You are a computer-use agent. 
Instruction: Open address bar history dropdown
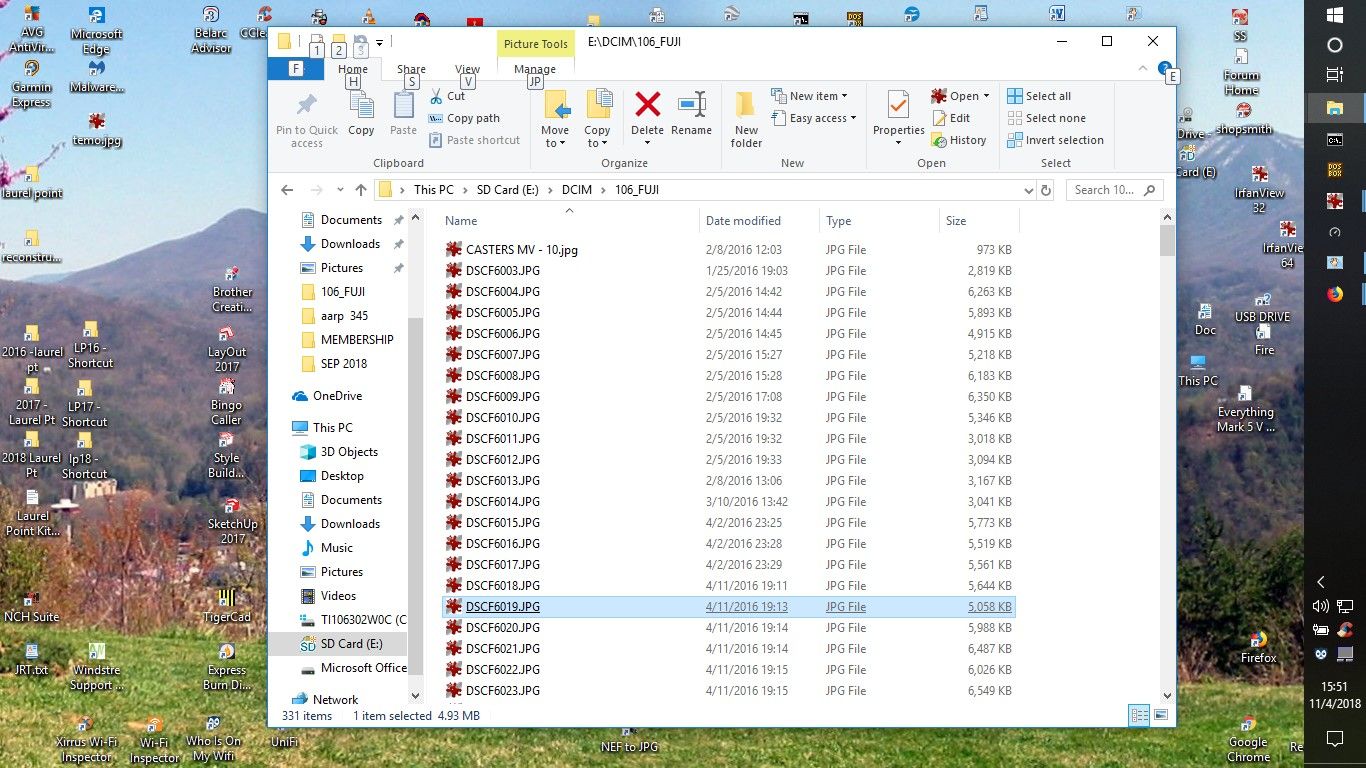coord(1028,190)
